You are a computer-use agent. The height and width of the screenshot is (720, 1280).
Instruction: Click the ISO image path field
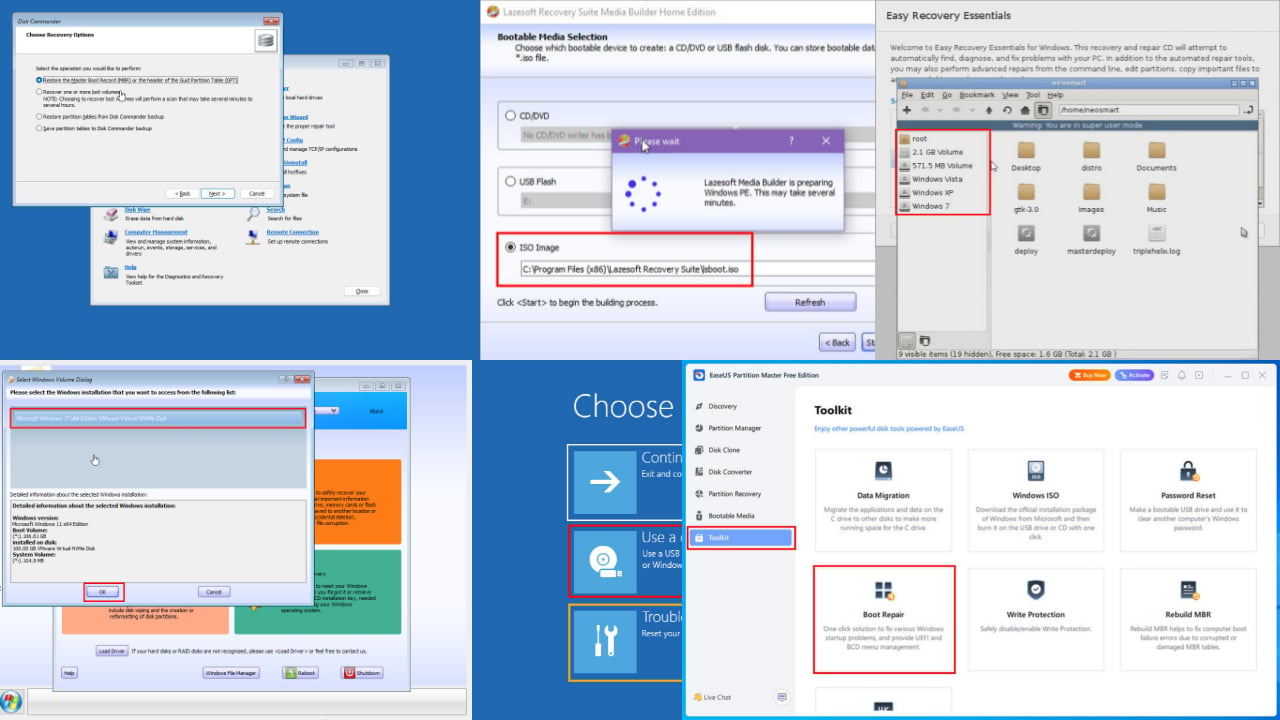(698, 269)
